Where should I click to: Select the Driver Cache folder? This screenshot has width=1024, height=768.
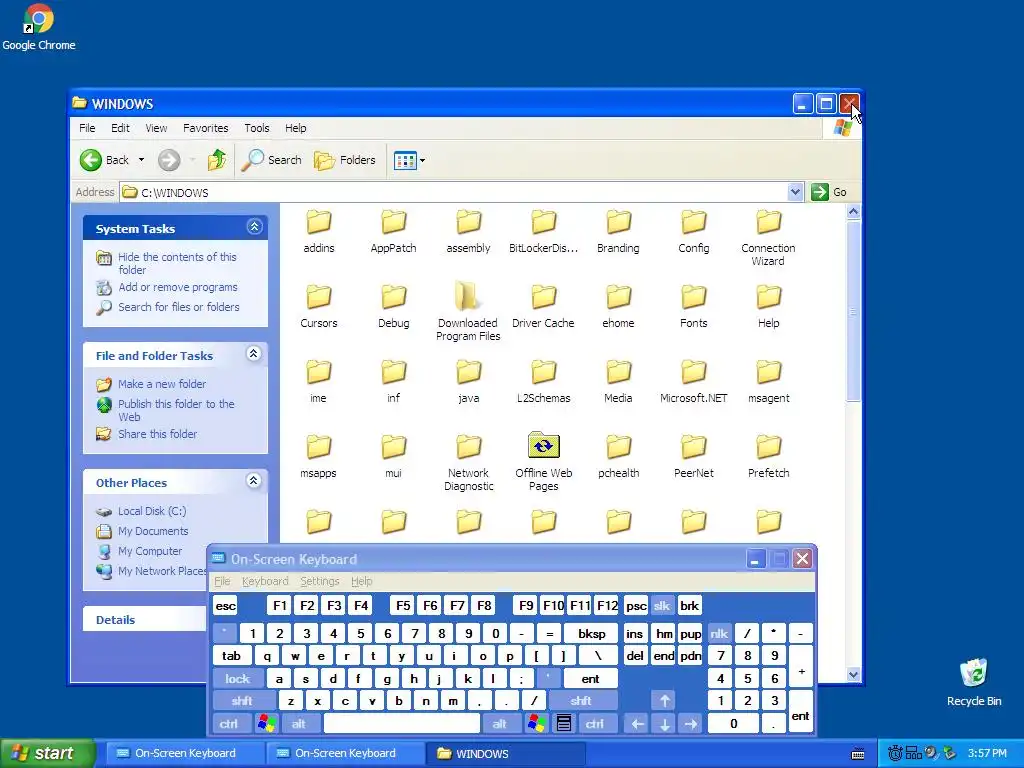tap(543, 306)
